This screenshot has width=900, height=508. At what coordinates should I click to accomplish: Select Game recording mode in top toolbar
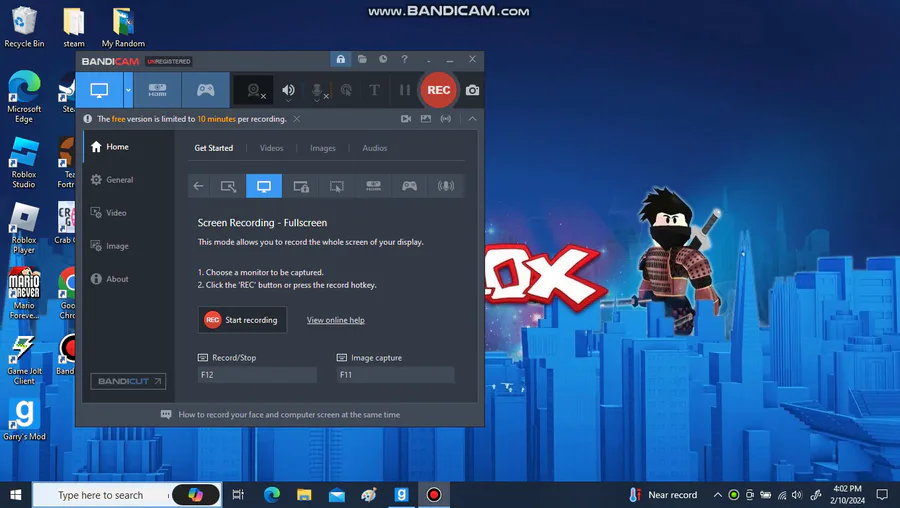(x=205, y=90)
